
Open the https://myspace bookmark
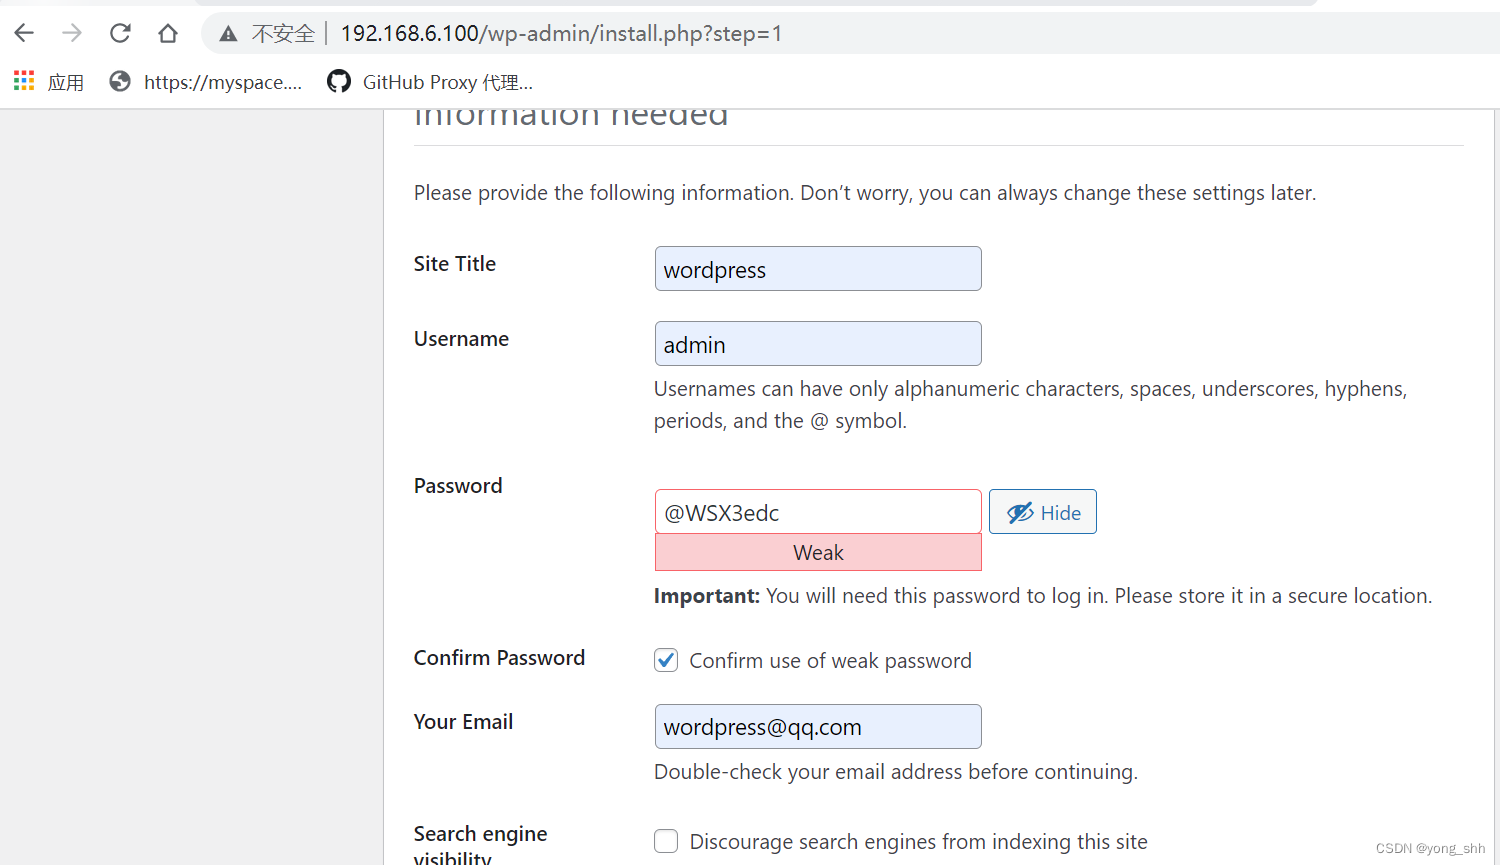(x=205, y=82)
